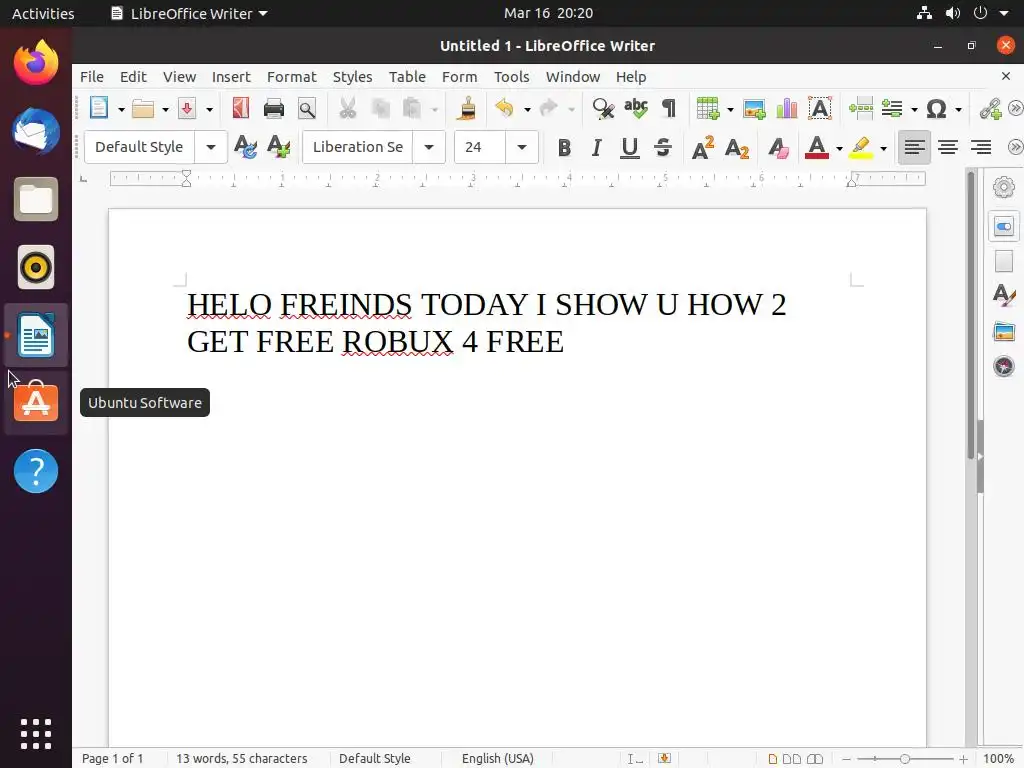Export directly as PDF
The image size is (1024, 768).
pos(241,108)
